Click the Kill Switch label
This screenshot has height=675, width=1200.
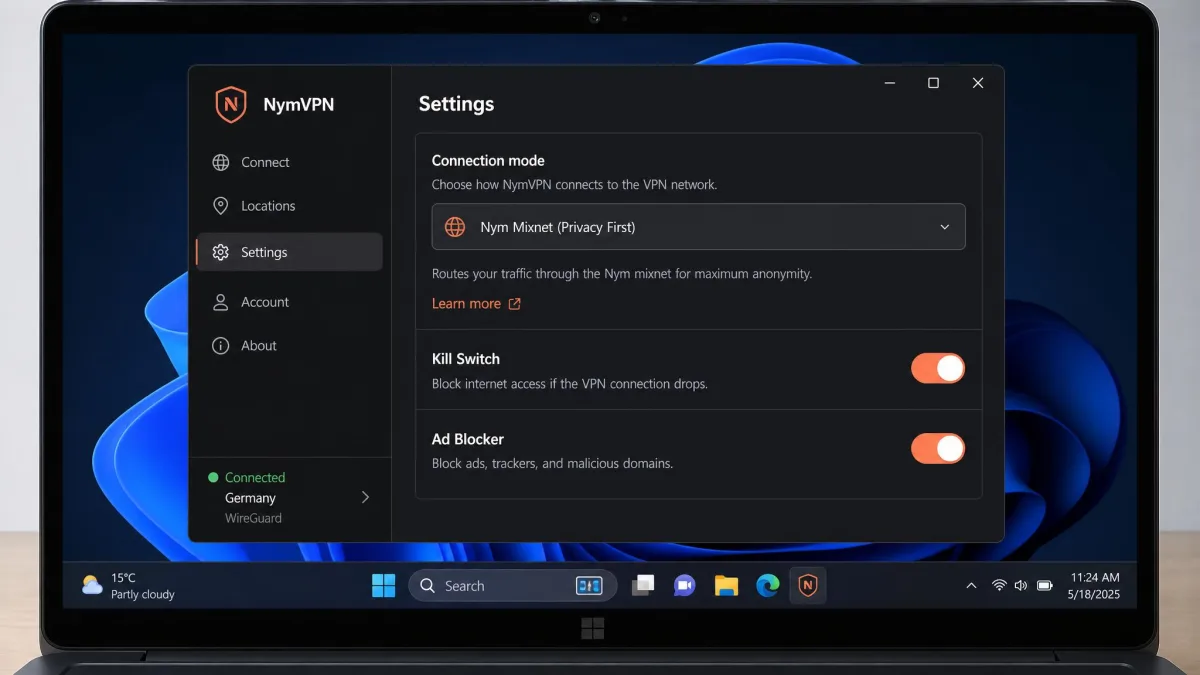point(466,359)
